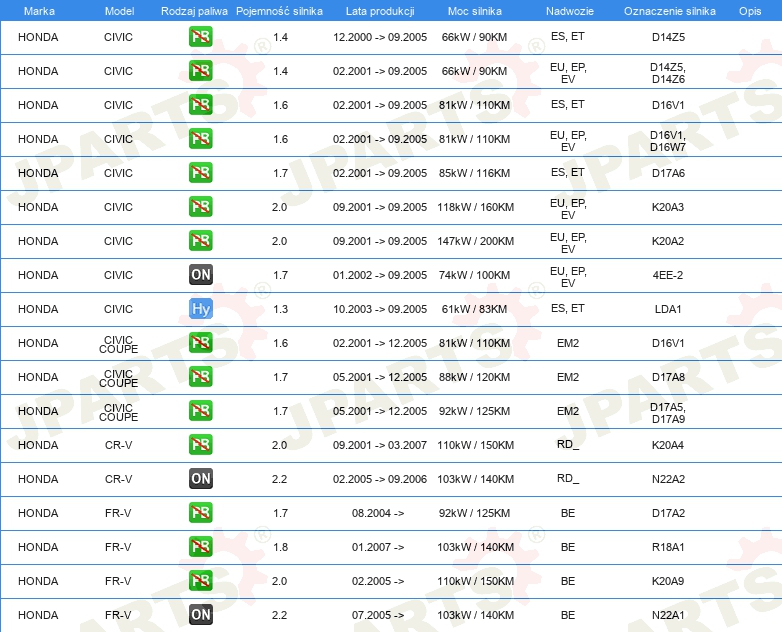
Task: Click FR-V model in R18A1 row
Action: coord(118,547)
